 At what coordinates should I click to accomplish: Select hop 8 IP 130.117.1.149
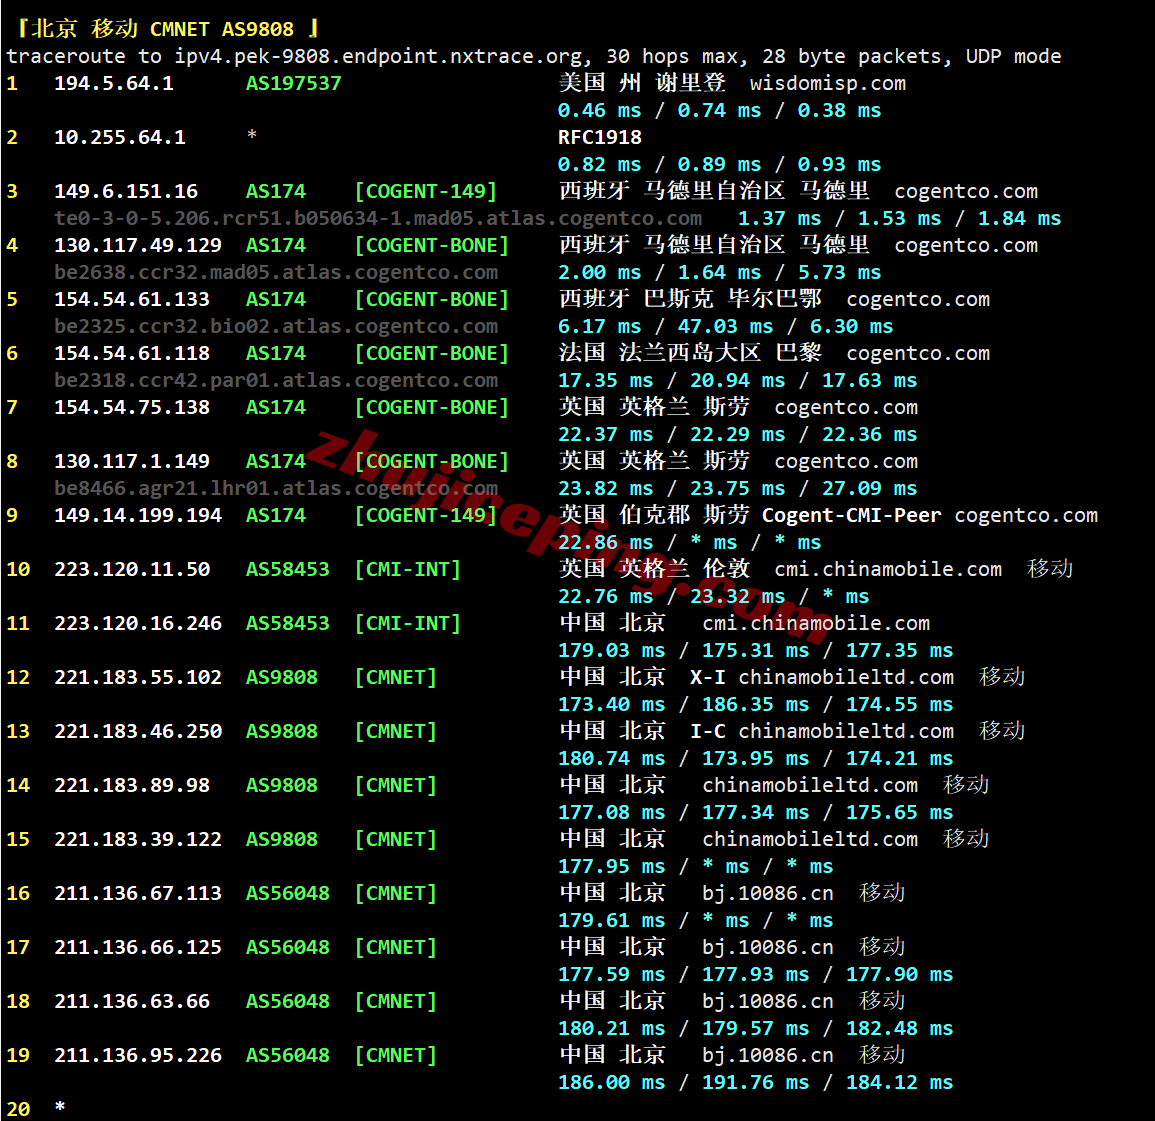132,461
